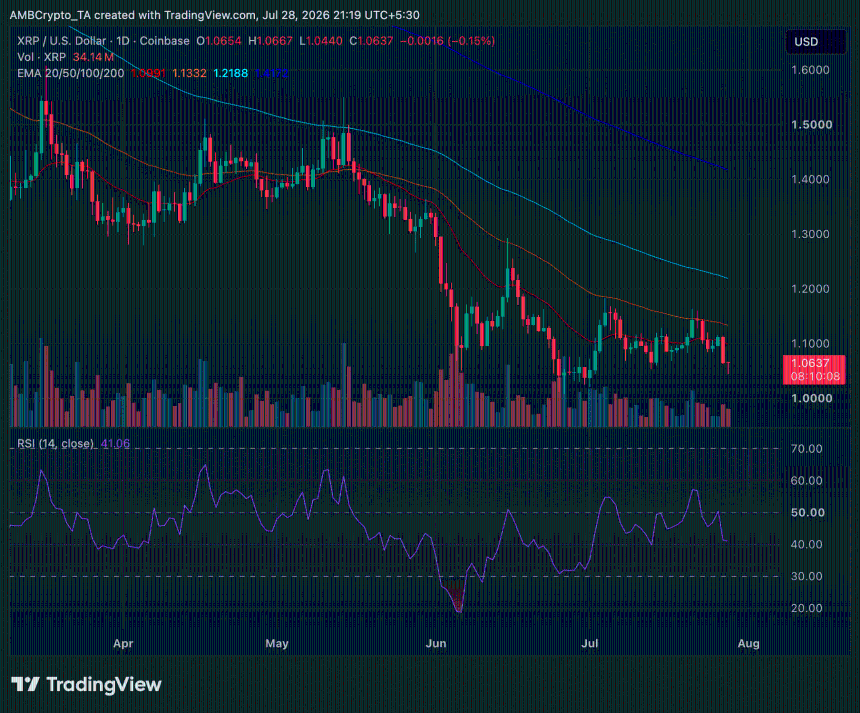The width and height of the screenshot is (860, 713).
Task: Click the 1.3000 price axis label
Action: pyautogui.click(x=810, y=234)
